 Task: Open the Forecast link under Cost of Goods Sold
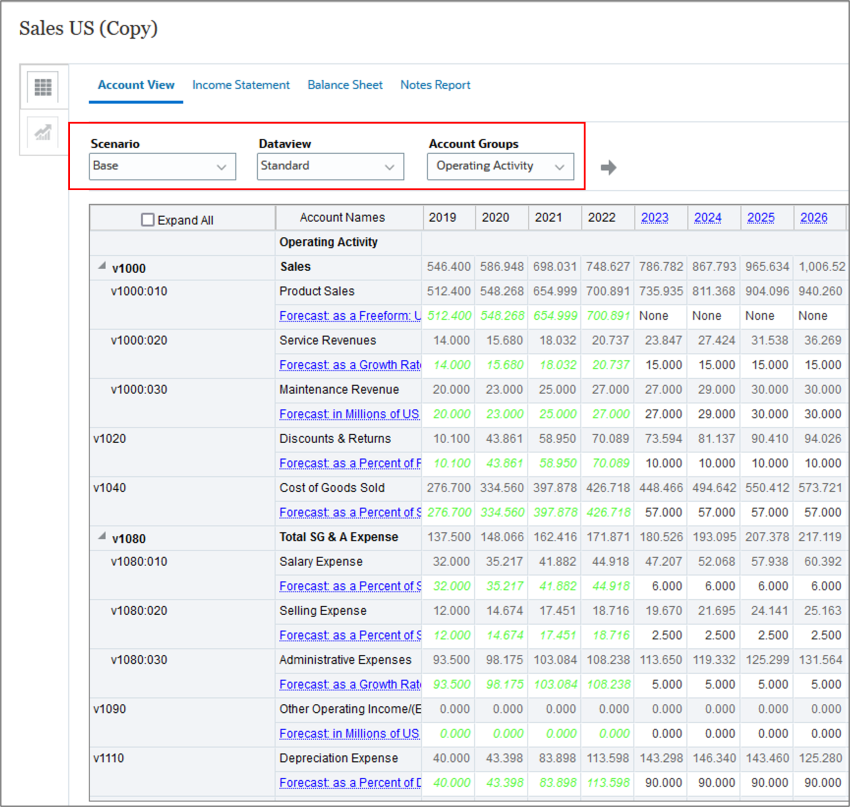[349, 512]
